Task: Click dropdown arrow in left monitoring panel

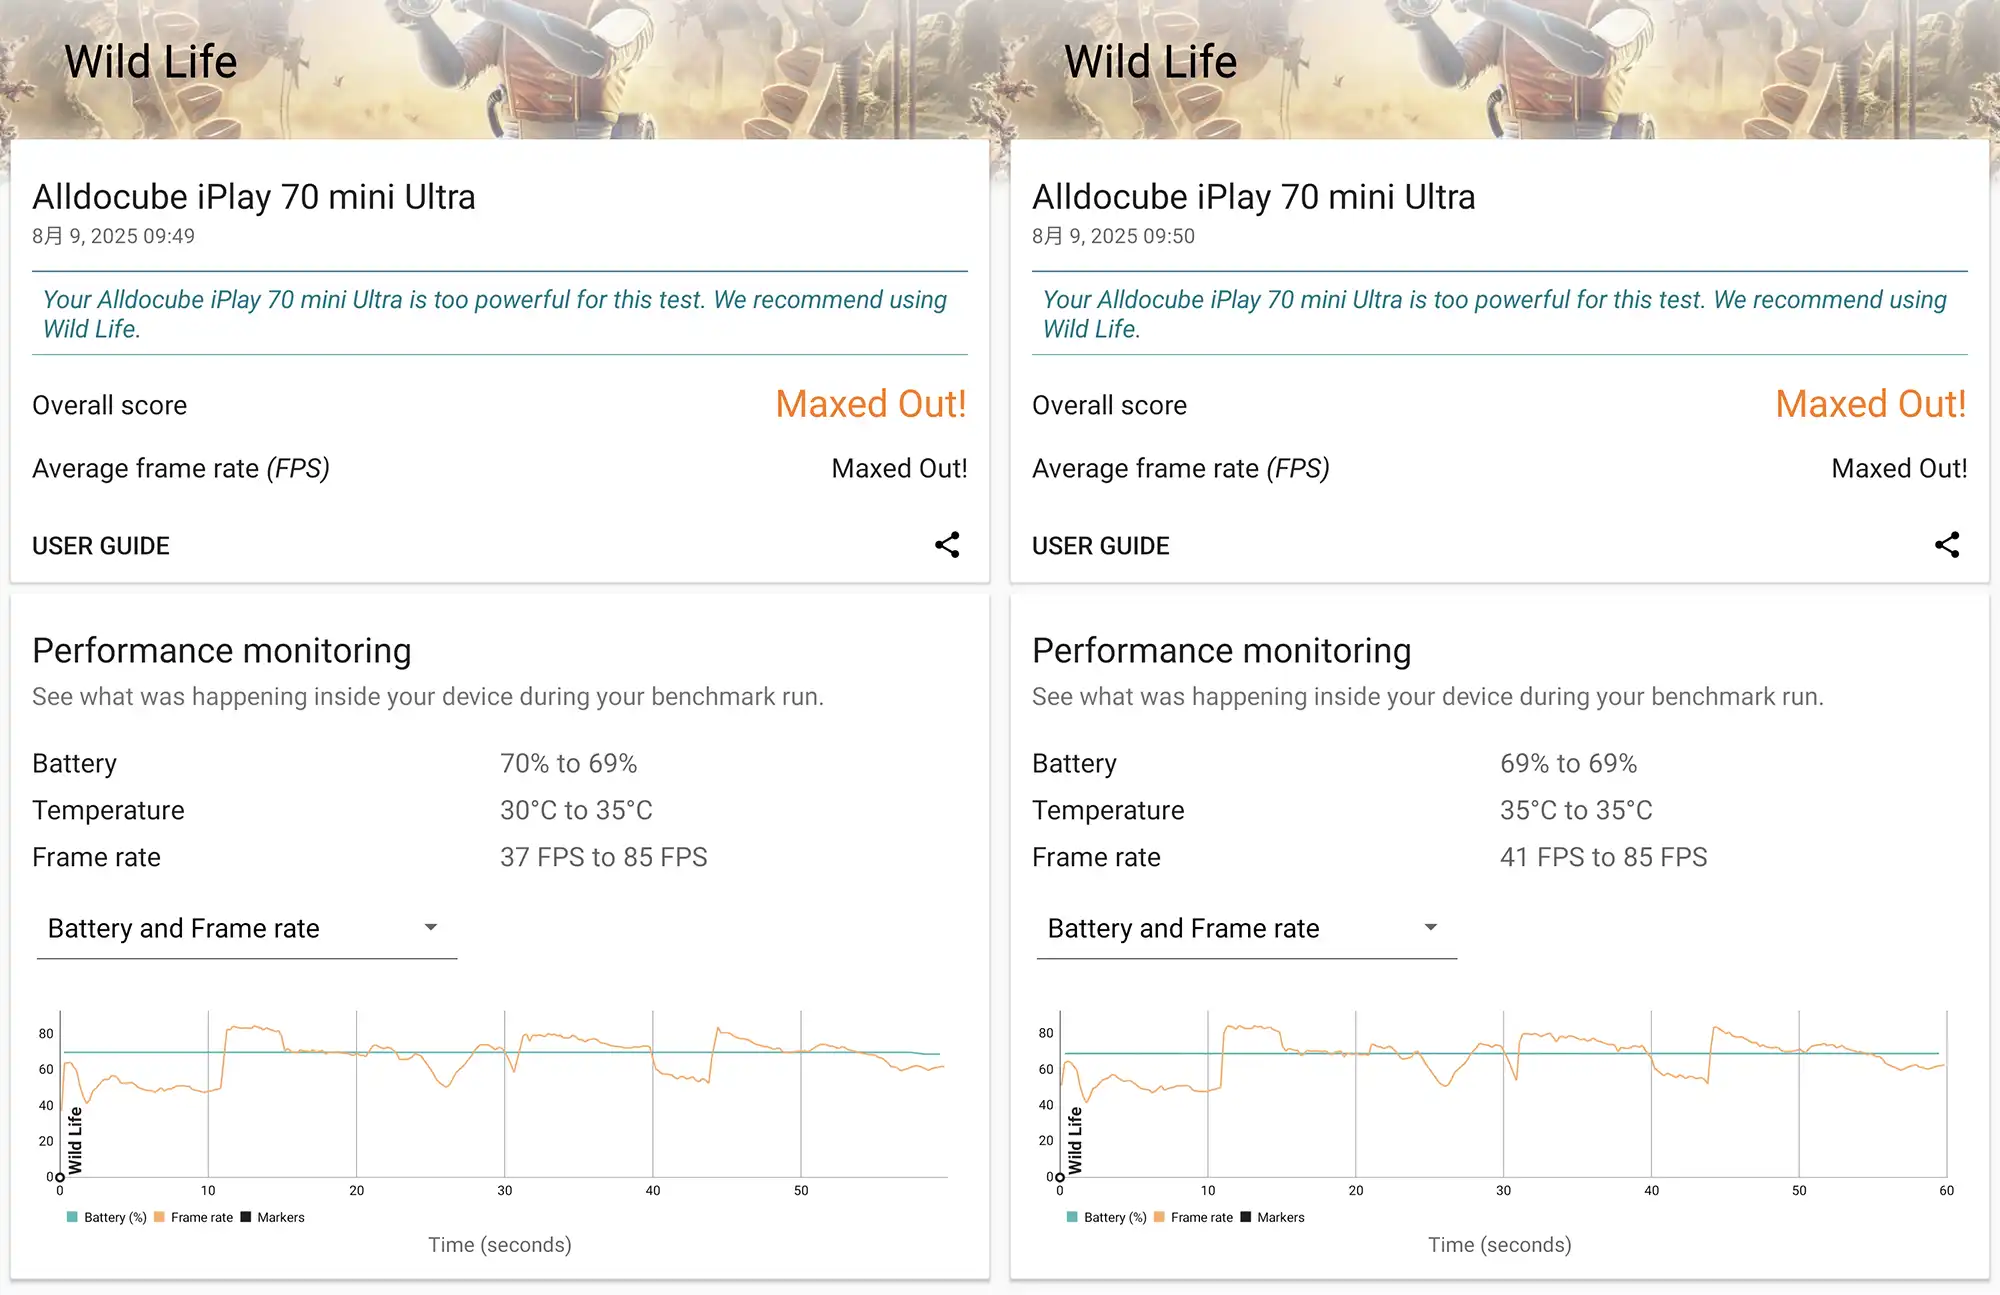Action: [x=431, y=928]
